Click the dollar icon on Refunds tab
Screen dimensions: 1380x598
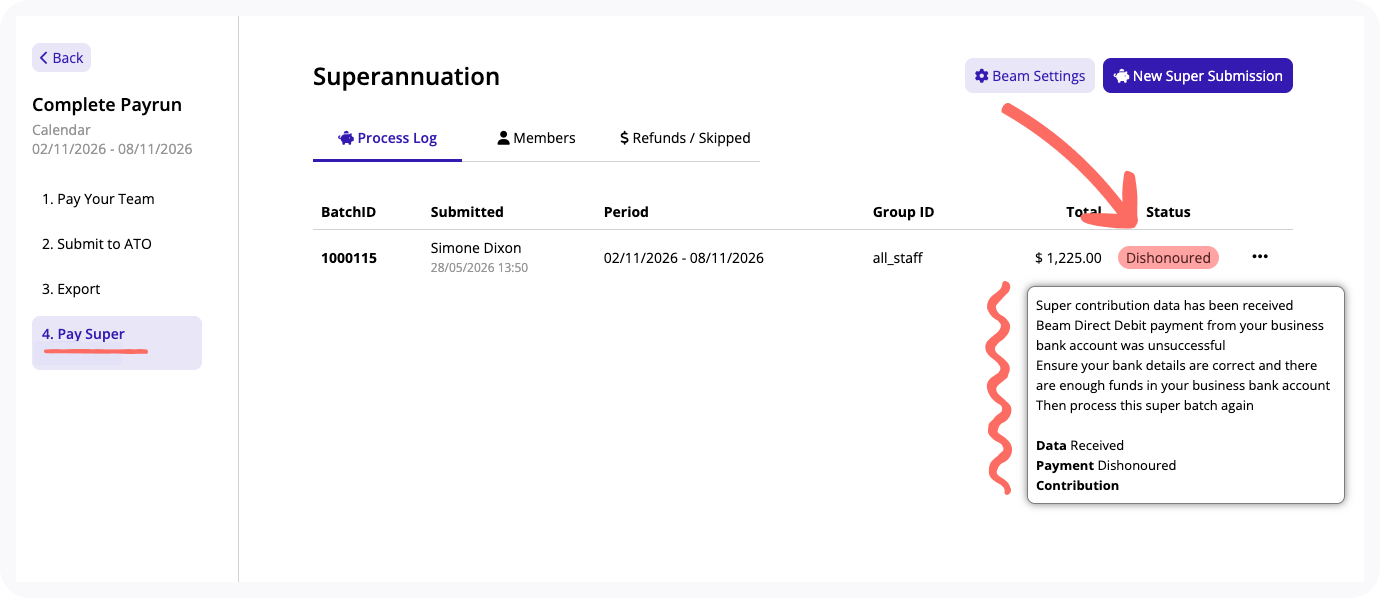click(624, 138)
